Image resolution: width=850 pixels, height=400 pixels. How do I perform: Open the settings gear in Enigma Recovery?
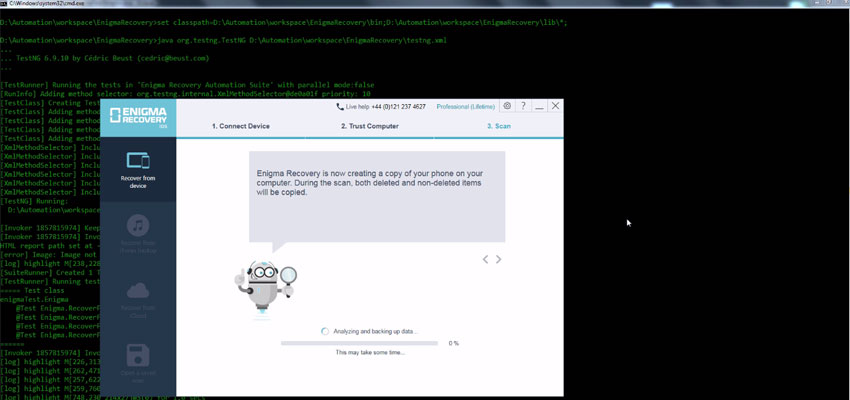click(x=507, y=106)
